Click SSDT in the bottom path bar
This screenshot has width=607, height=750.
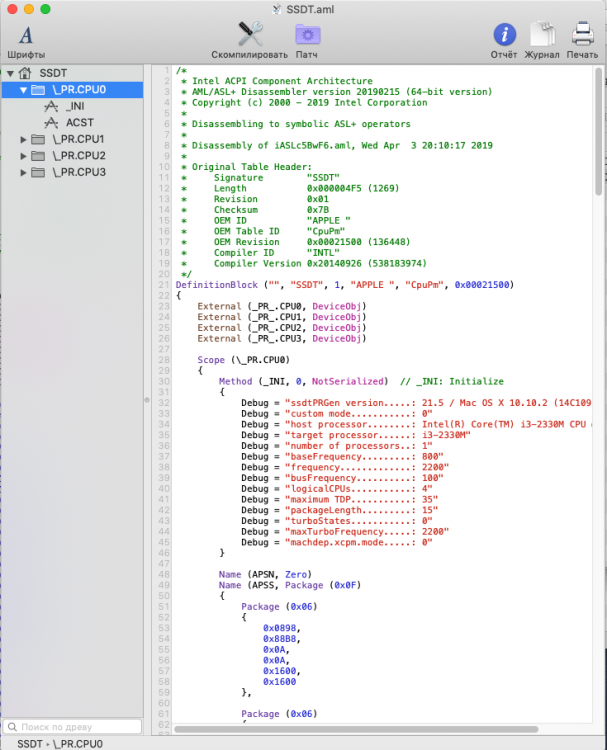click(x=30, y=744)
